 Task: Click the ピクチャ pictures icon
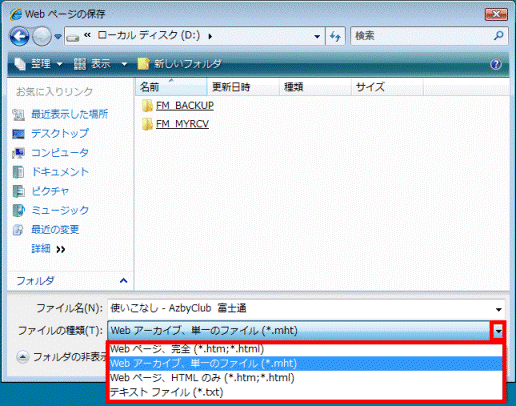[19, 191]
